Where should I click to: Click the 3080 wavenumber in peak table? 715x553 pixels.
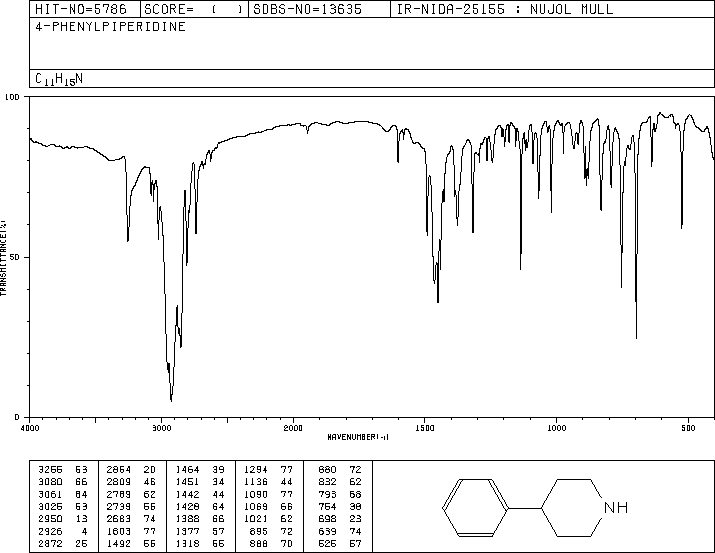coord(50,482)
